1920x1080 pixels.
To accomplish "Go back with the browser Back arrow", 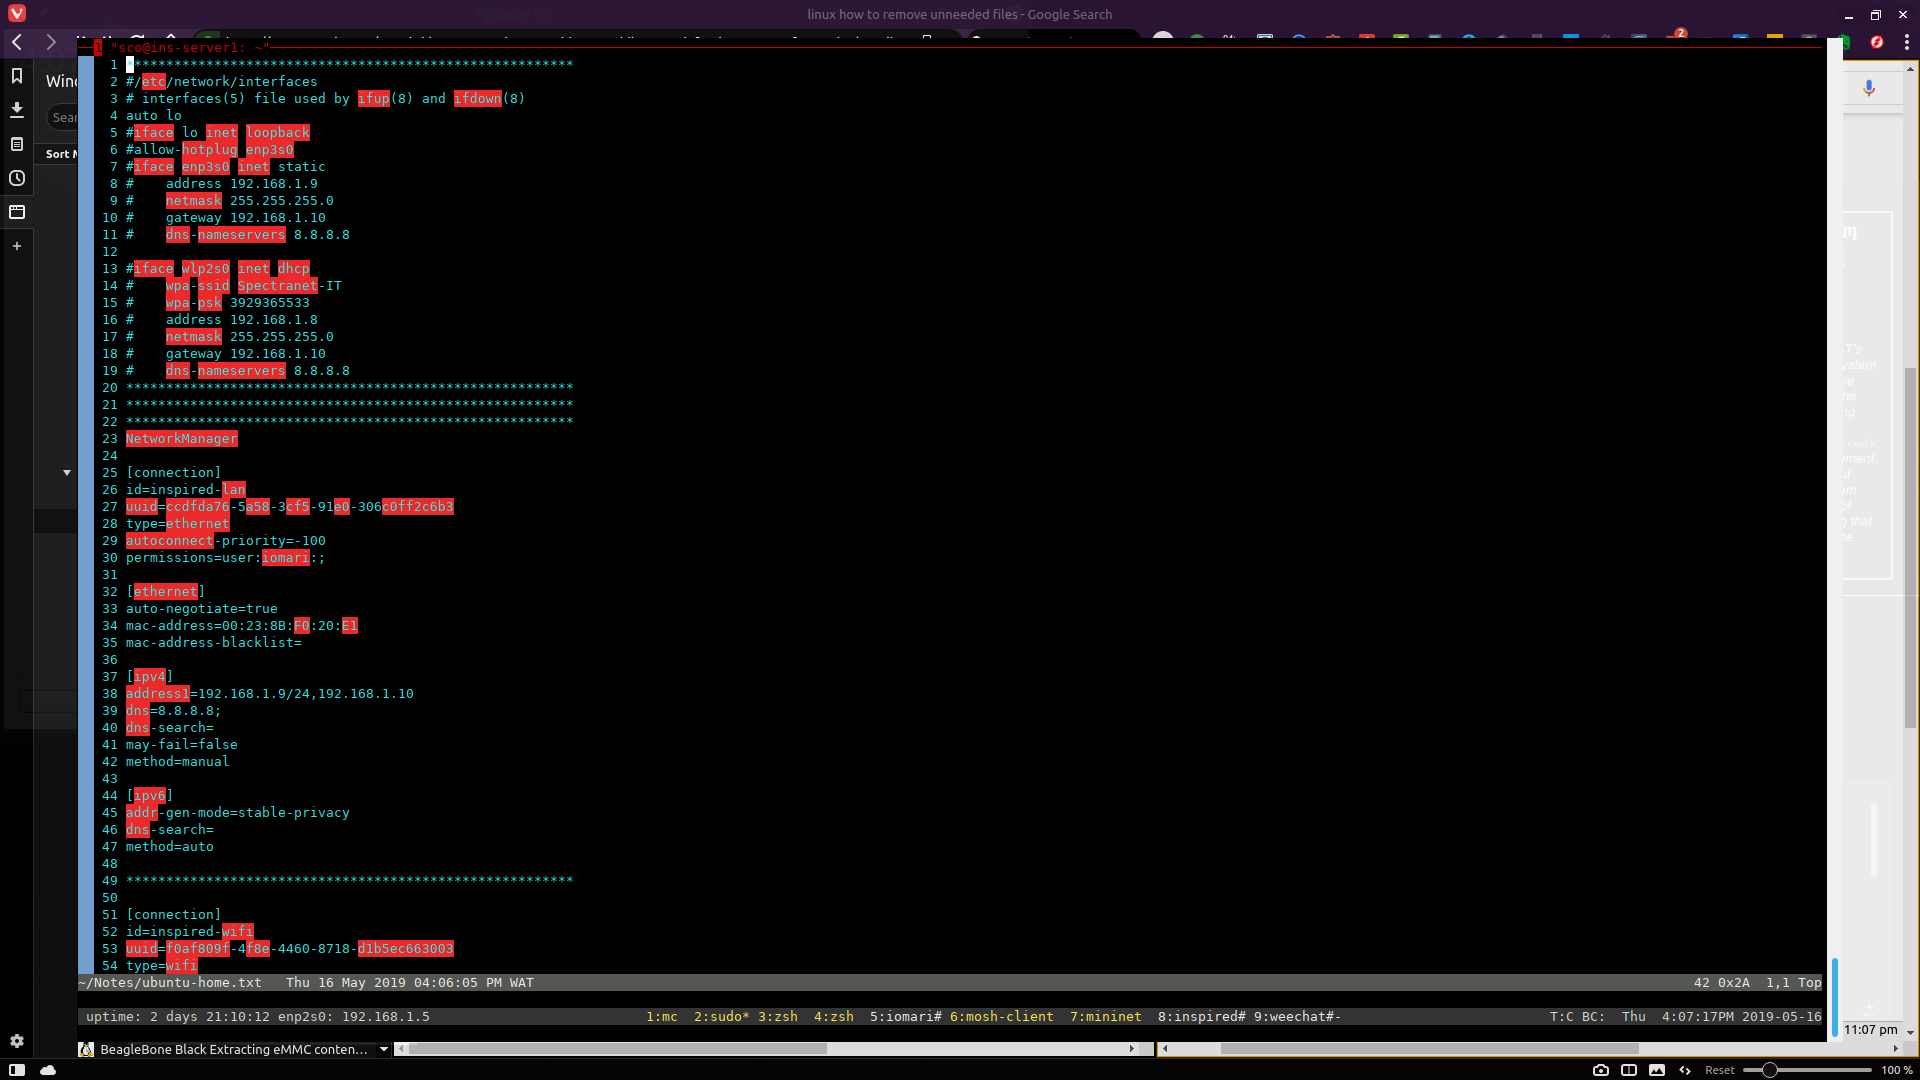I will click(x=17, y=42).
